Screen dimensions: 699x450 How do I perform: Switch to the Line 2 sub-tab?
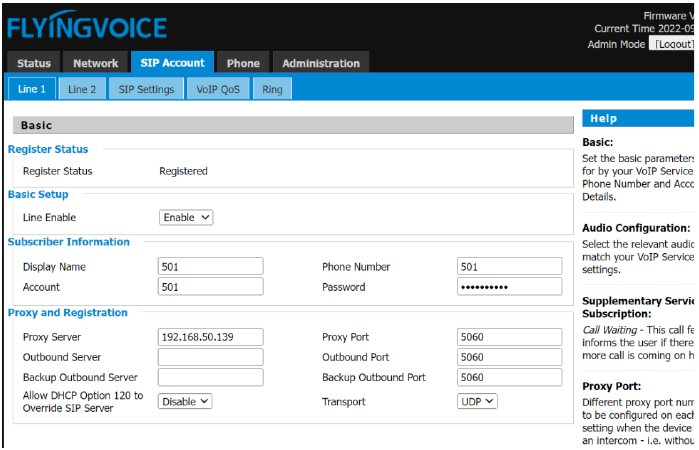click(x=82, y=89)
